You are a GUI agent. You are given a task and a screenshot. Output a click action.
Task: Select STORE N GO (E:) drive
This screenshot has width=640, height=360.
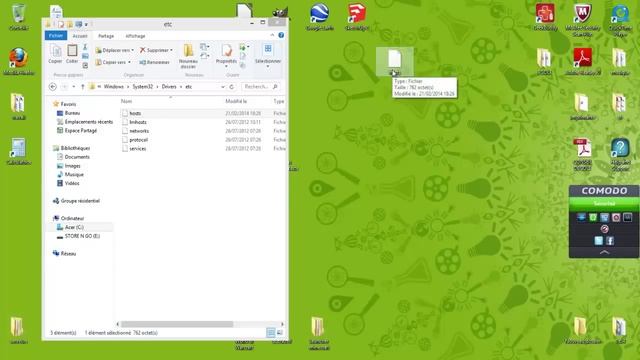(78, 236)
